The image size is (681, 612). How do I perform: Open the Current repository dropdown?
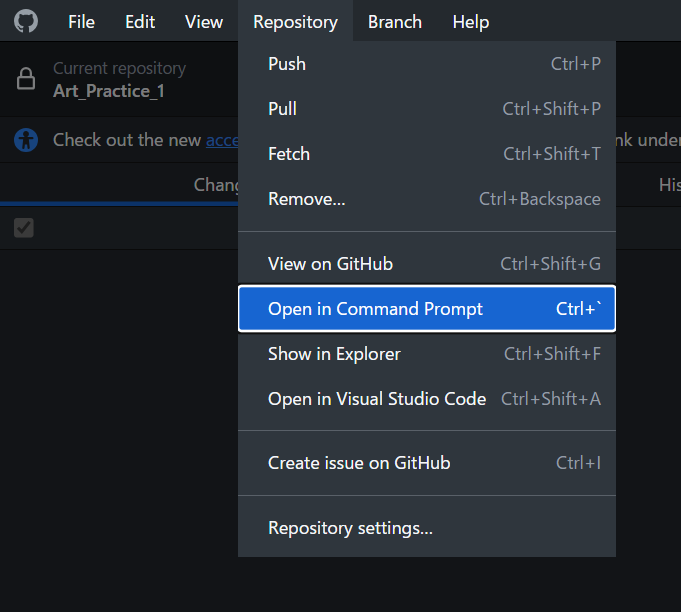[x=119, y=80]
